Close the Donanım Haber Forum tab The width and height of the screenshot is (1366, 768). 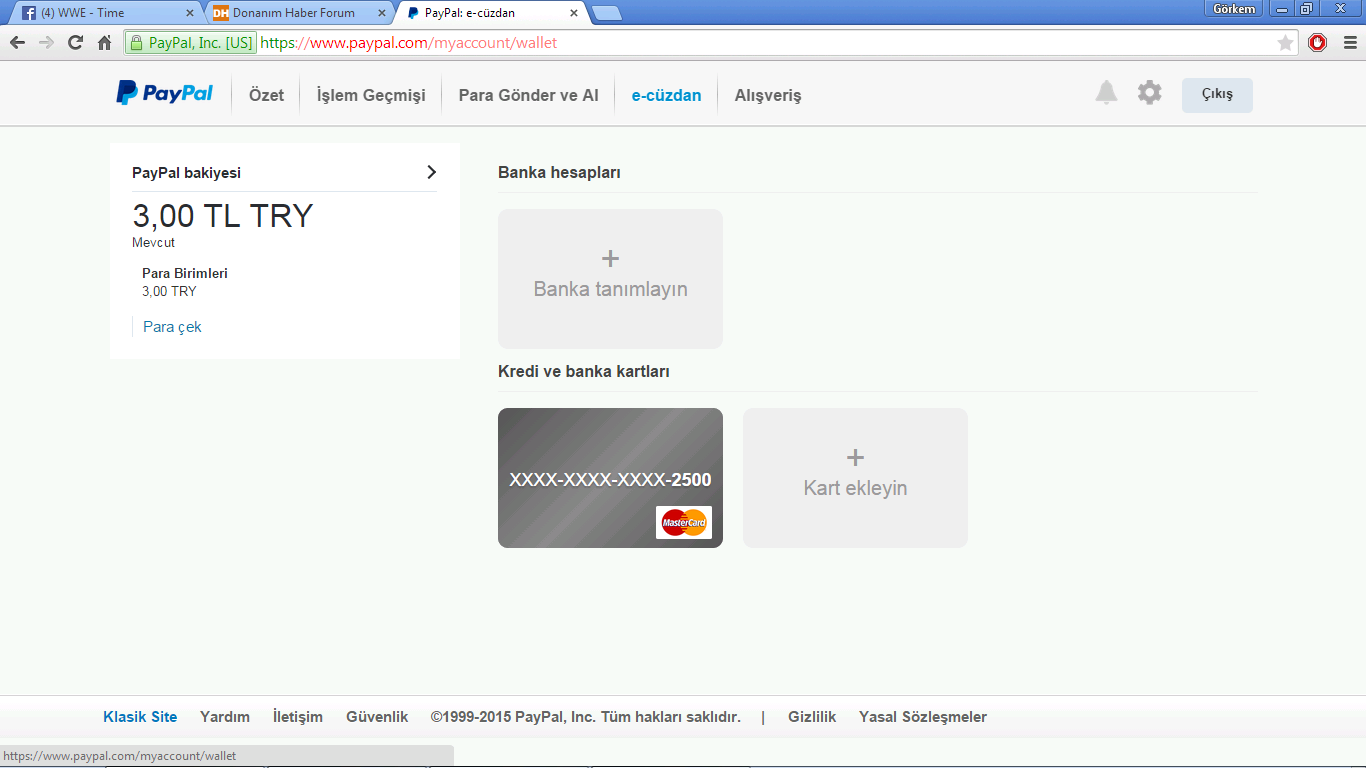[x=382, y=13]
